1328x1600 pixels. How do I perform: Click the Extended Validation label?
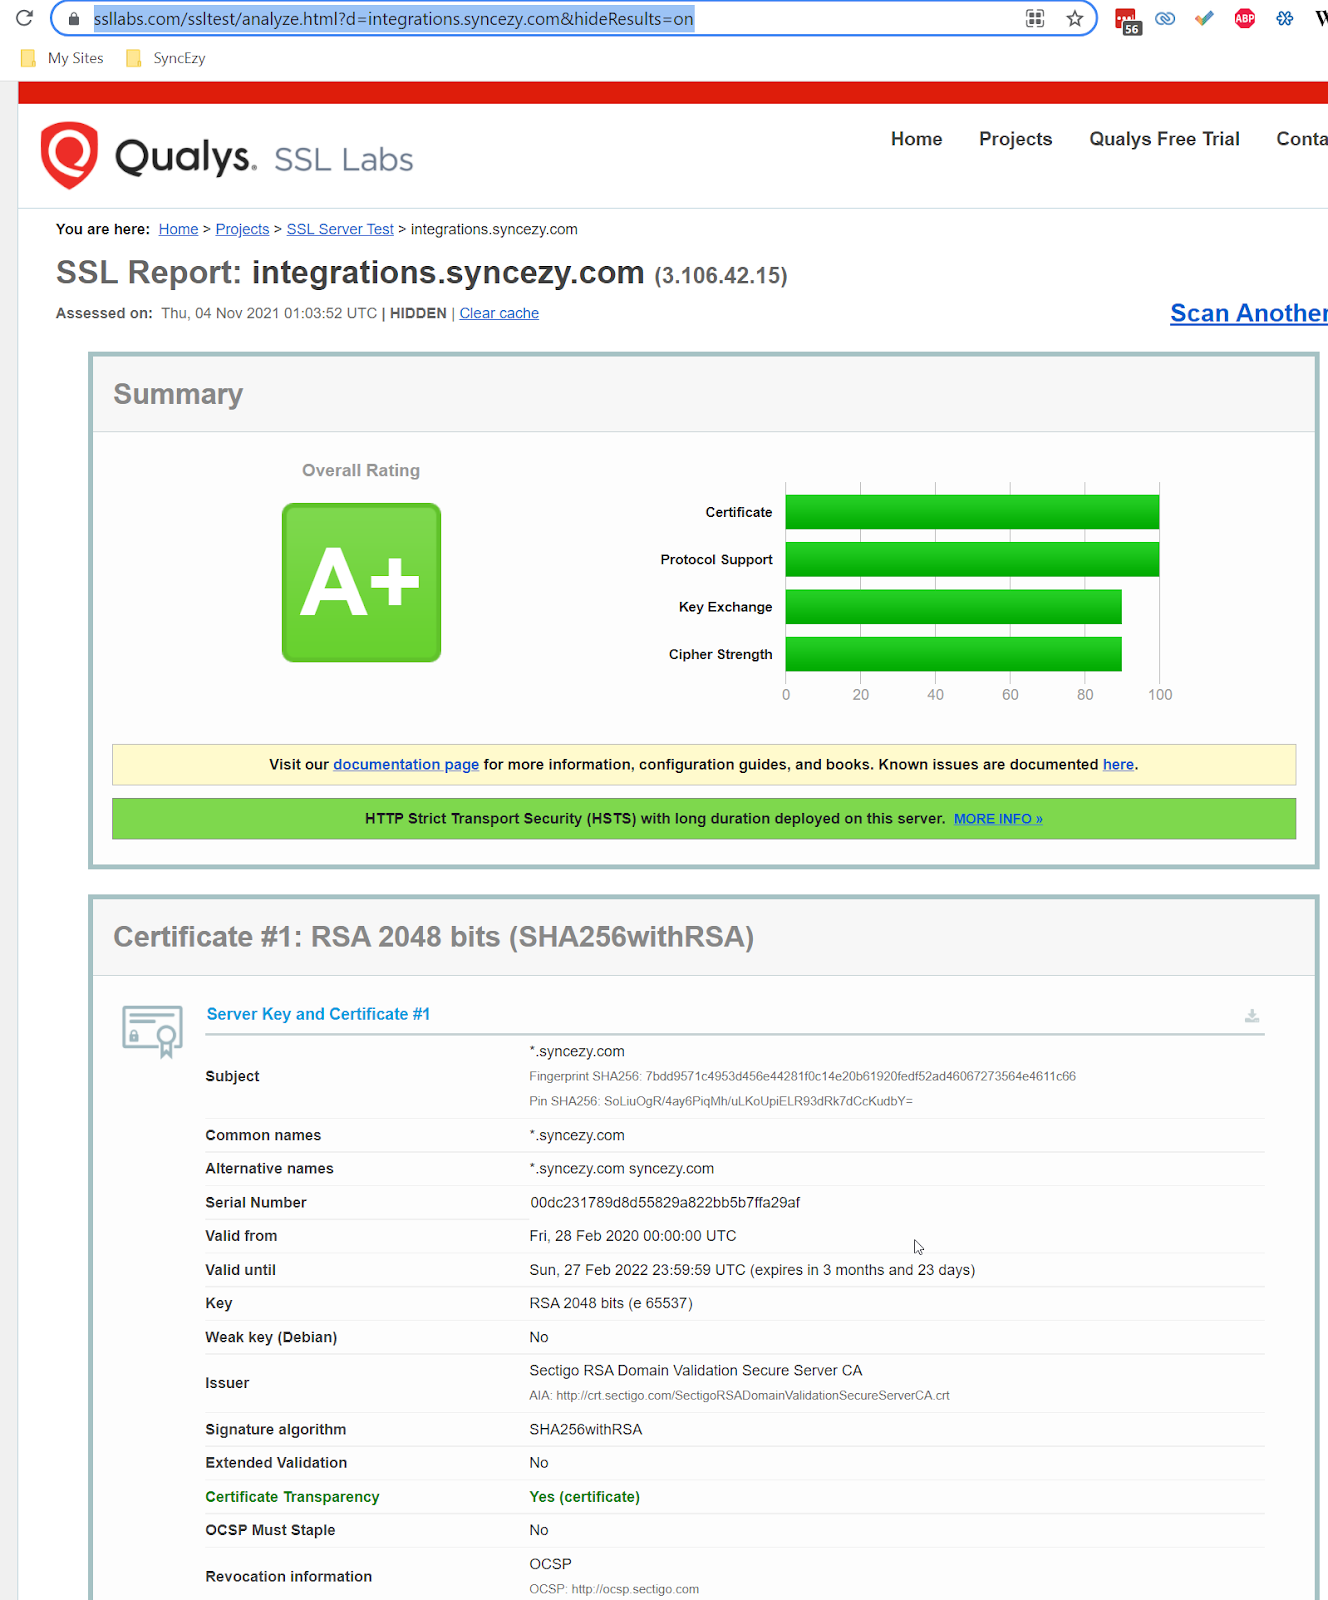tap(276, 1462)
